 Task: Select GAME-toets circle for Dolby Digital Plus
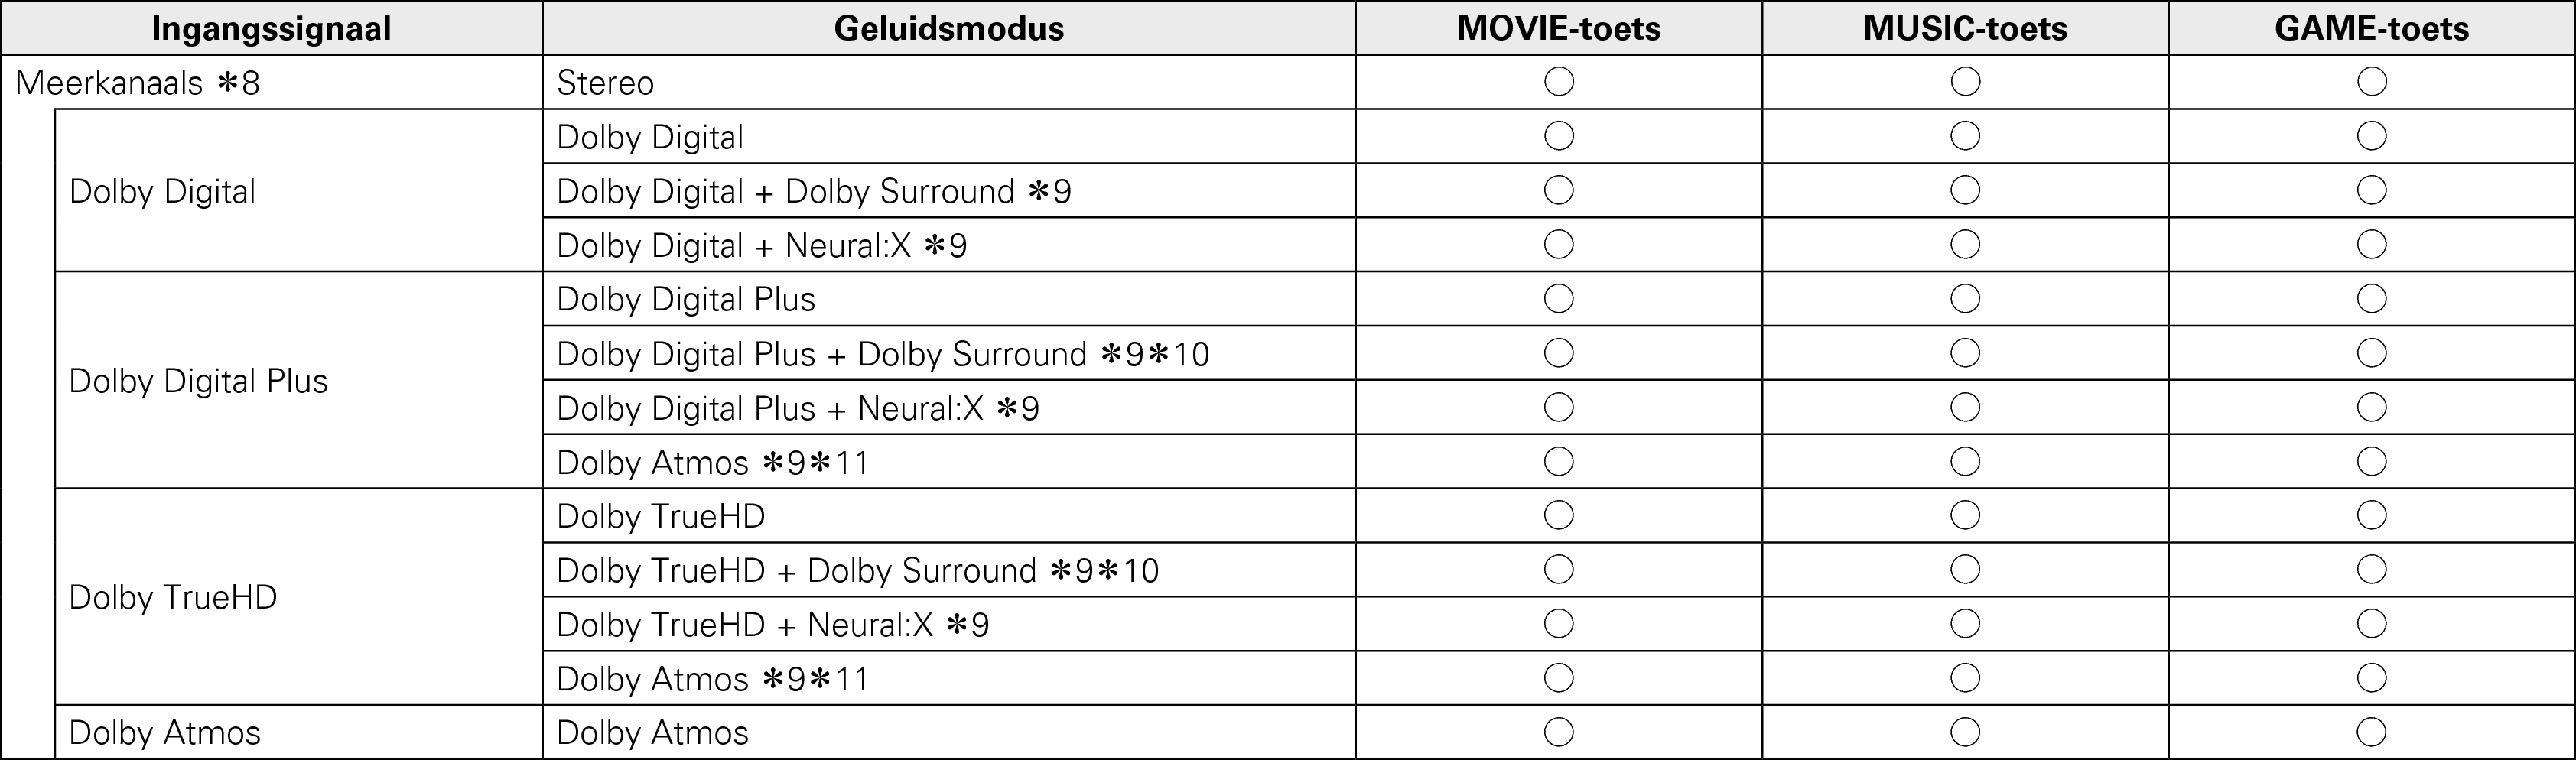tap(2371, 299)
